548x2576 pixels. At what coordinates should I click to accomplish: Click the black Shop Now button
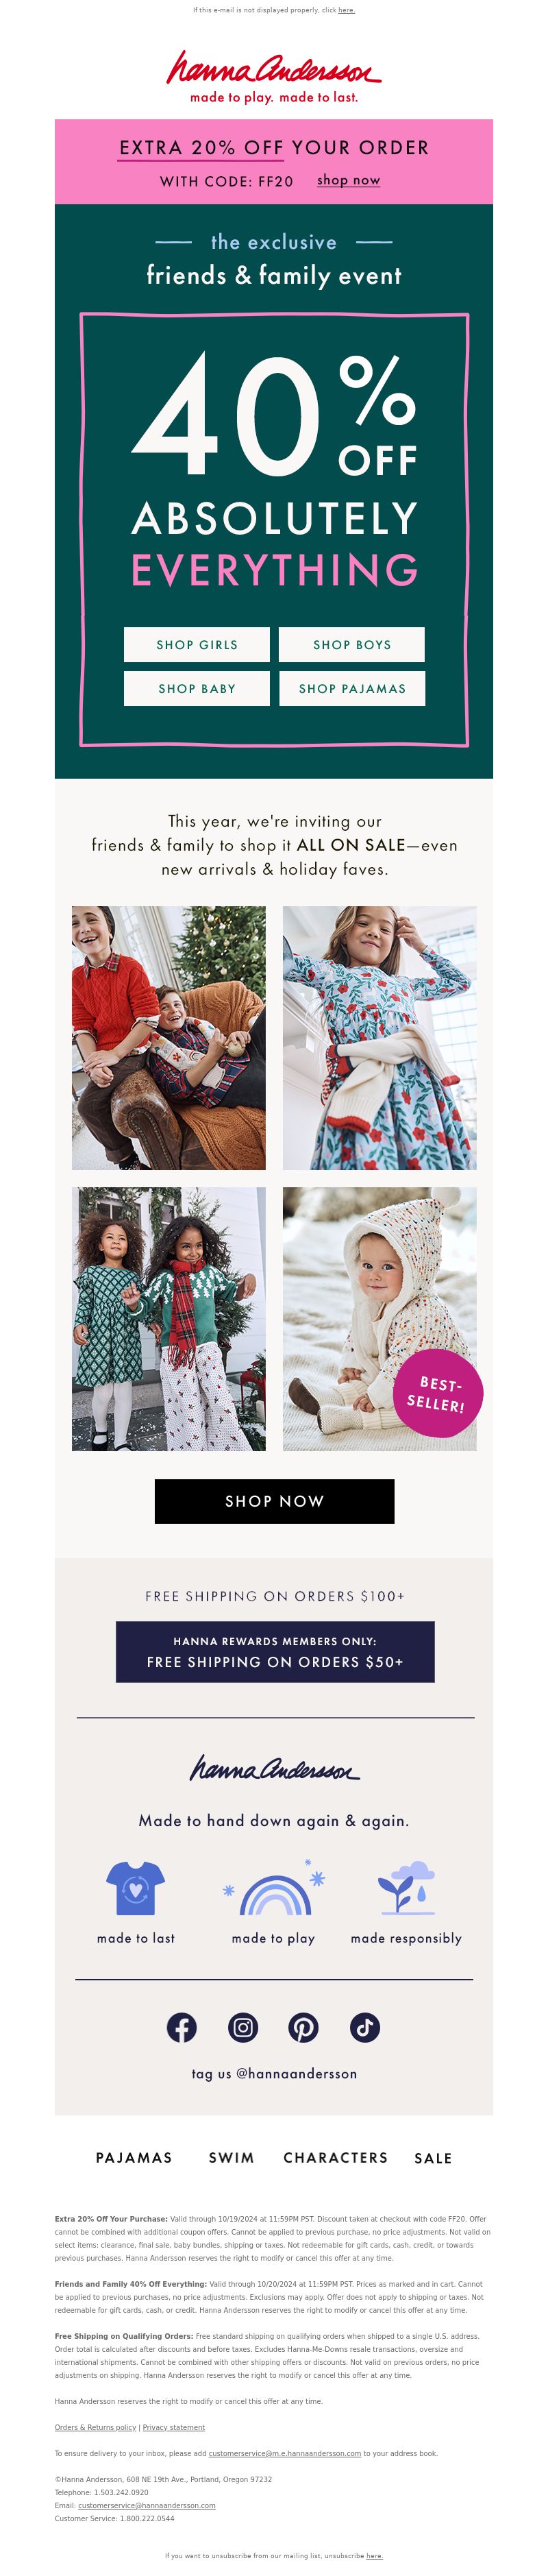[274, 1501]
